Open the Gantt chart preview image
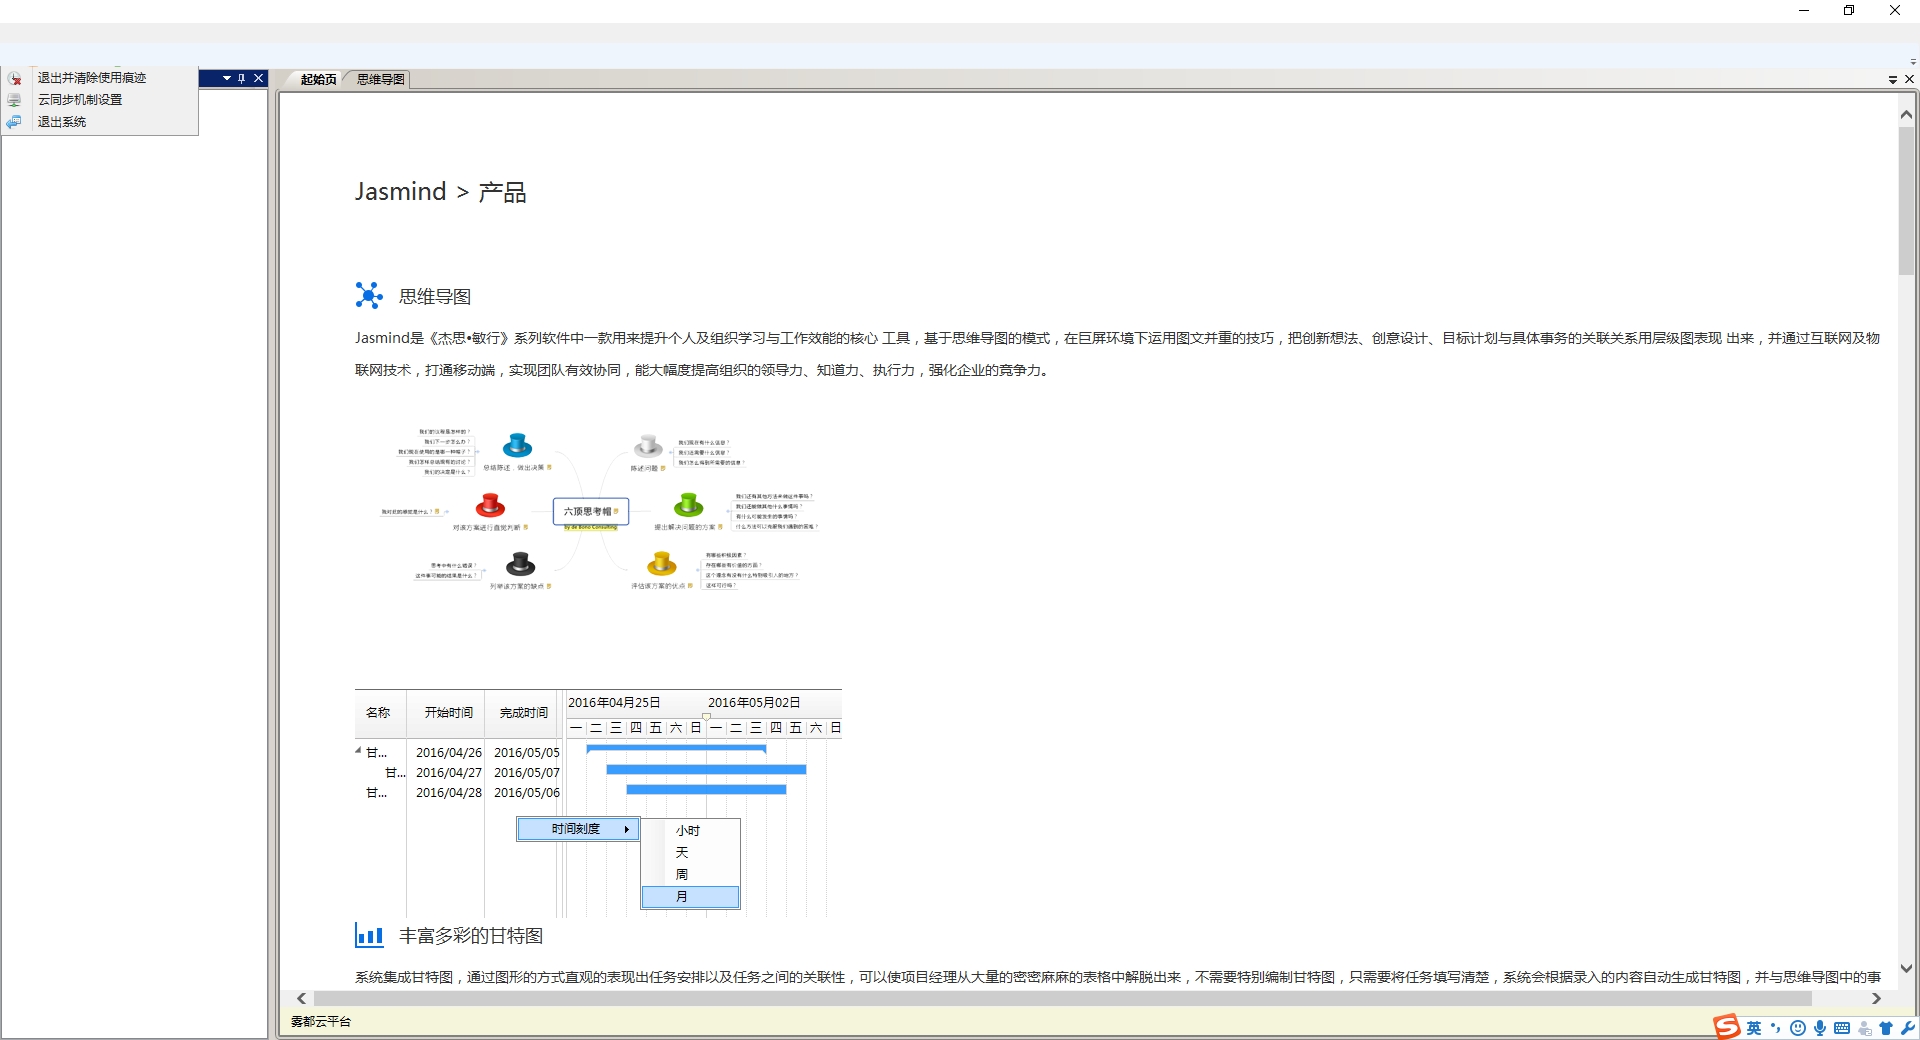This screenshot has height=1040, width=1920. click(x=598, y=803)
